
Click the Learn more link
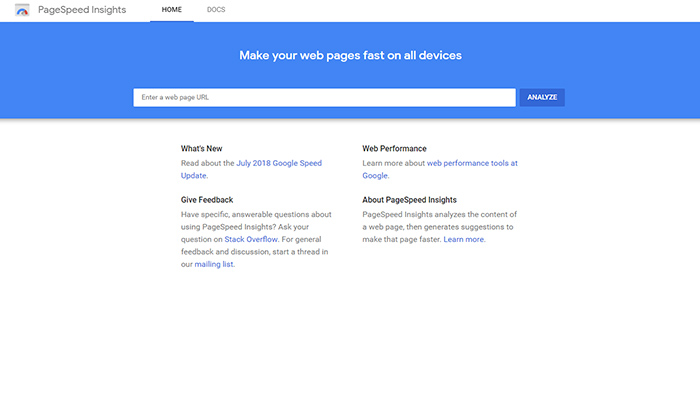463,239
